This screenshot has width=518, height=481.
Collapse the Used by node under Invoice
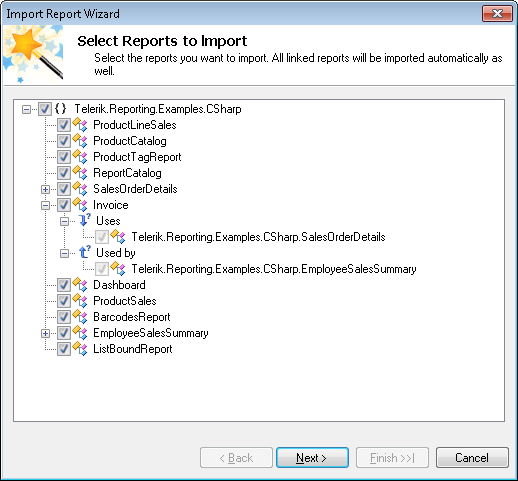(x=64, y=253)
